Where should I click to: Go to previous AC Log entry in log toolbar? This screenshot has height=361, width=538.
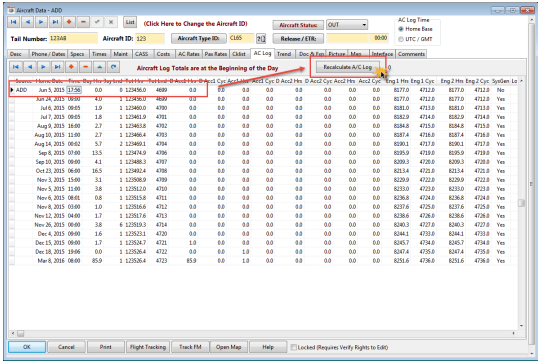30,67
